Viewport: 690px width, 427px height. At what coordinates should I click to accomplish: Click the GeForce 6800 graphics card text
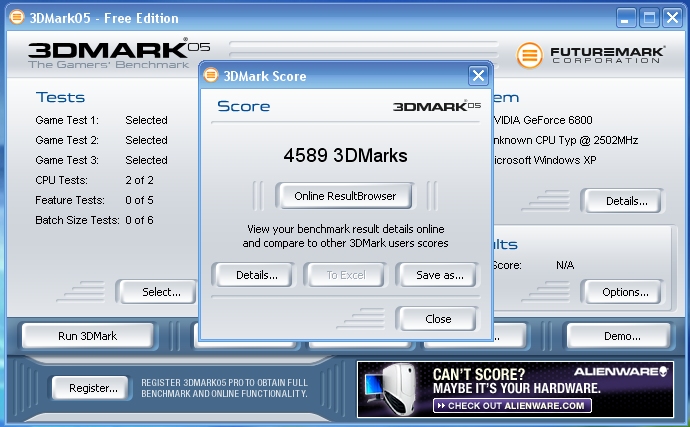click(x=543, y=120)
